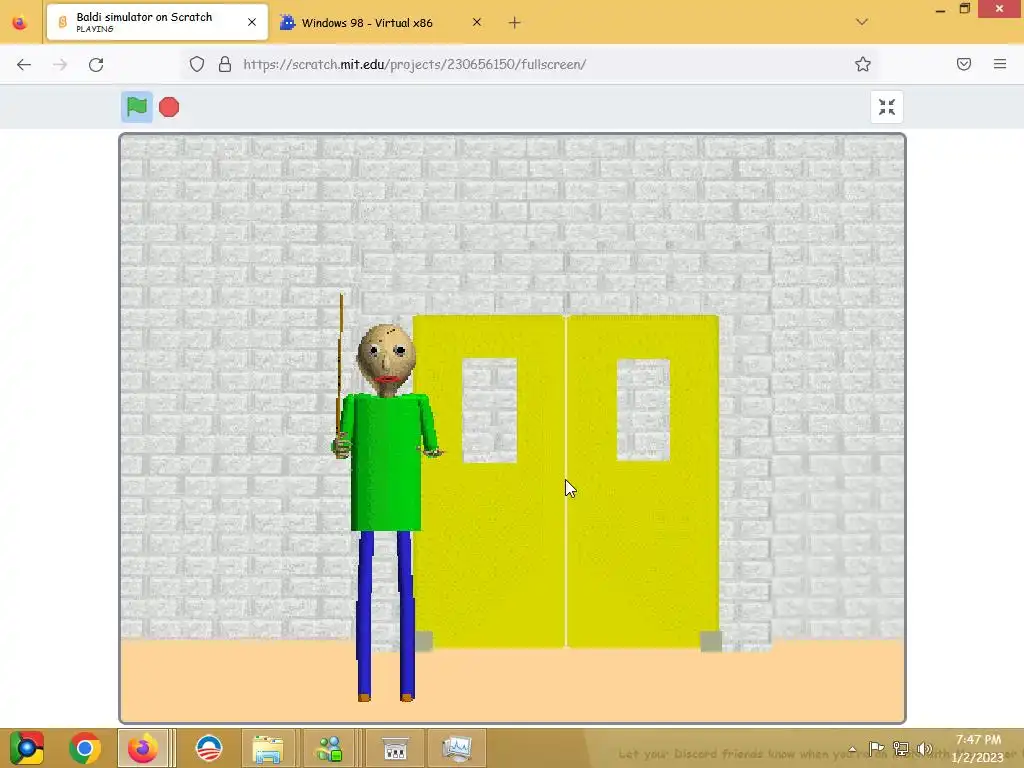Image resolution: width=1024 pixels, height=768 pixels.
Task: Click Baldi character in the game
Action: [387, 496]
